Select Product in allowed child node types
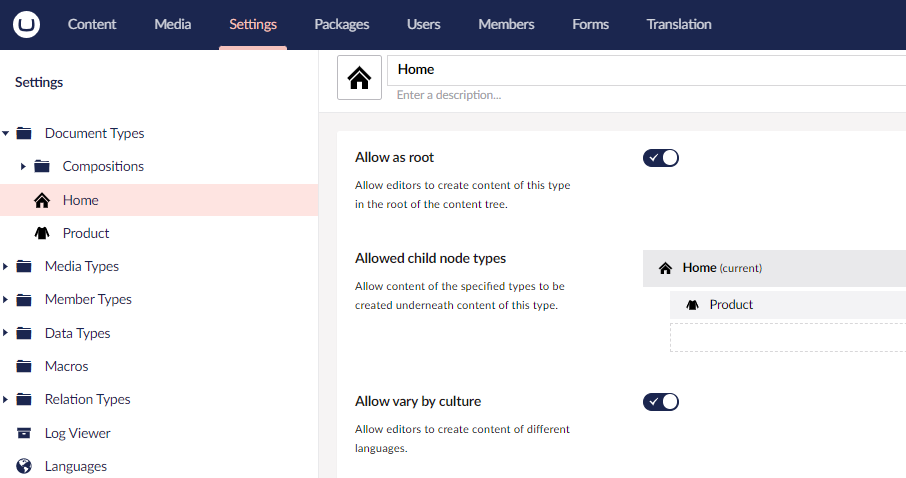 point(731,305)
